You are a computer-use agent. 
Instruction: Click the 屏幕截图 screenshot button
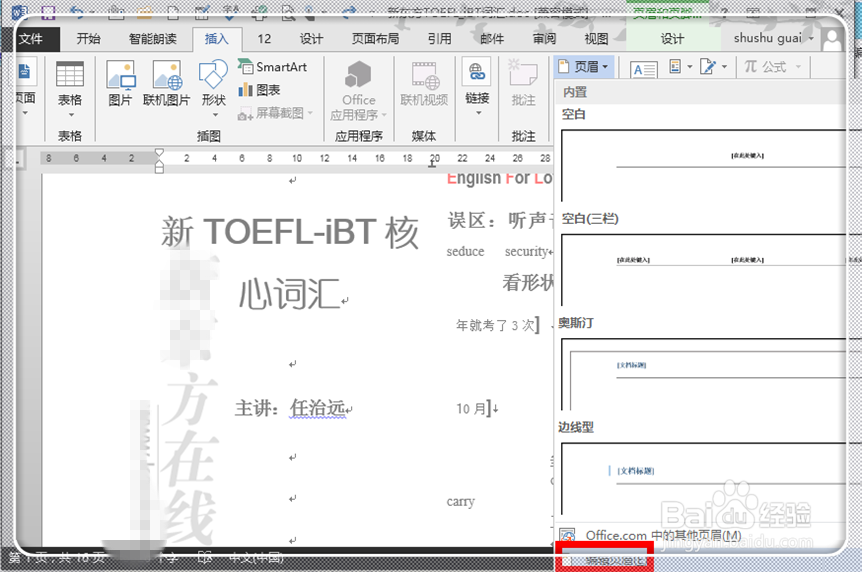click(x=275, y=113)
